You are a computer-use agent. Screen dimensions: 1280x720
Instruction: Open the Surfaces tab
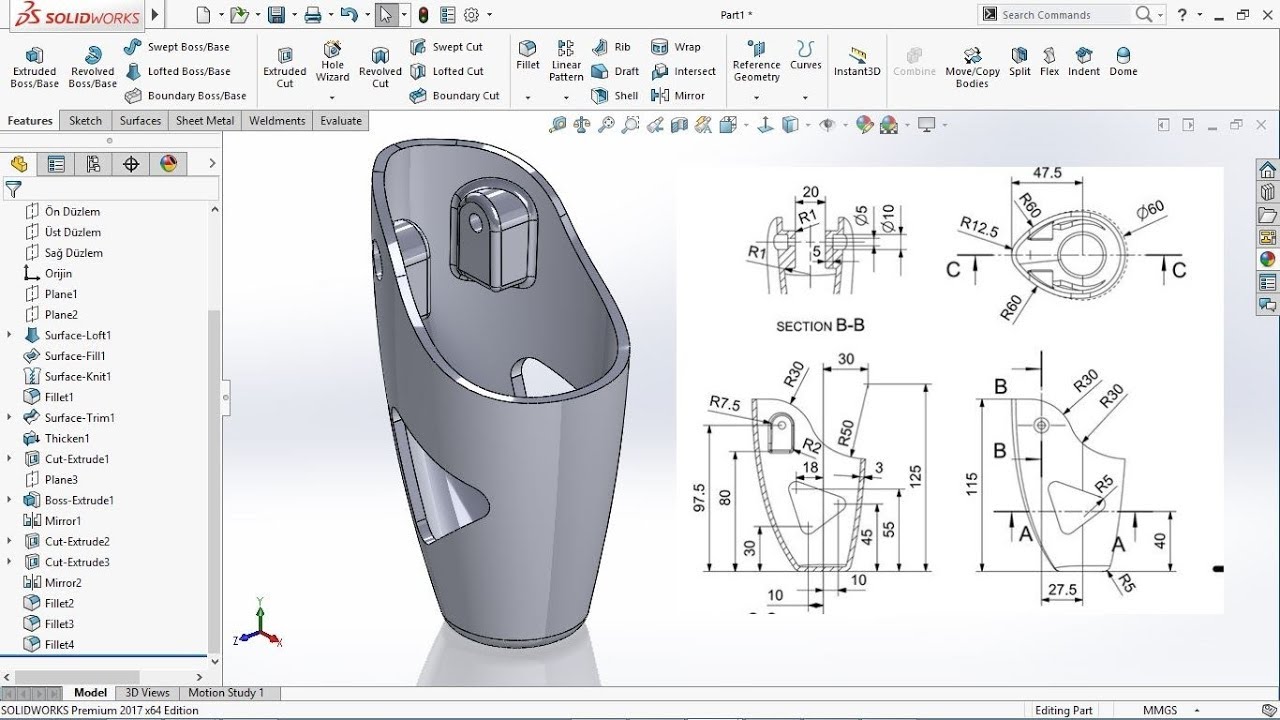(140, 121)
